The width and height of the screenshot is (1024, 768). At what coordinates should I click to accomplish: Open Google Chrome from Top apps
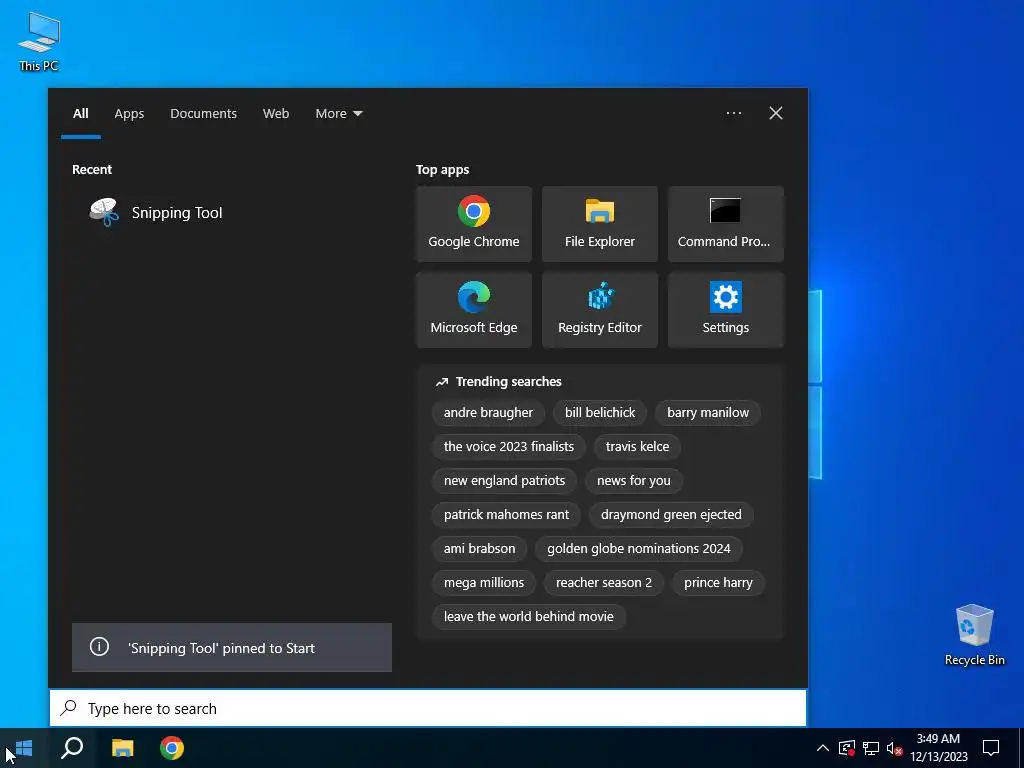(x=473, y=224)
